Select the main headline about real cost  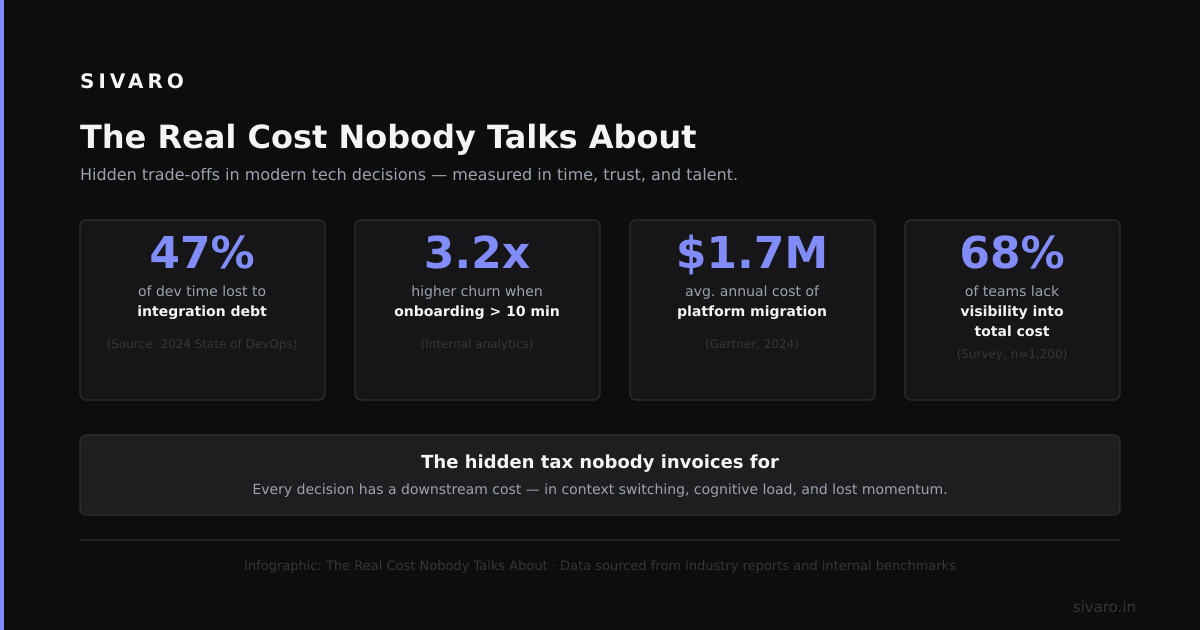pyautogui.click(x=388, y=137)
